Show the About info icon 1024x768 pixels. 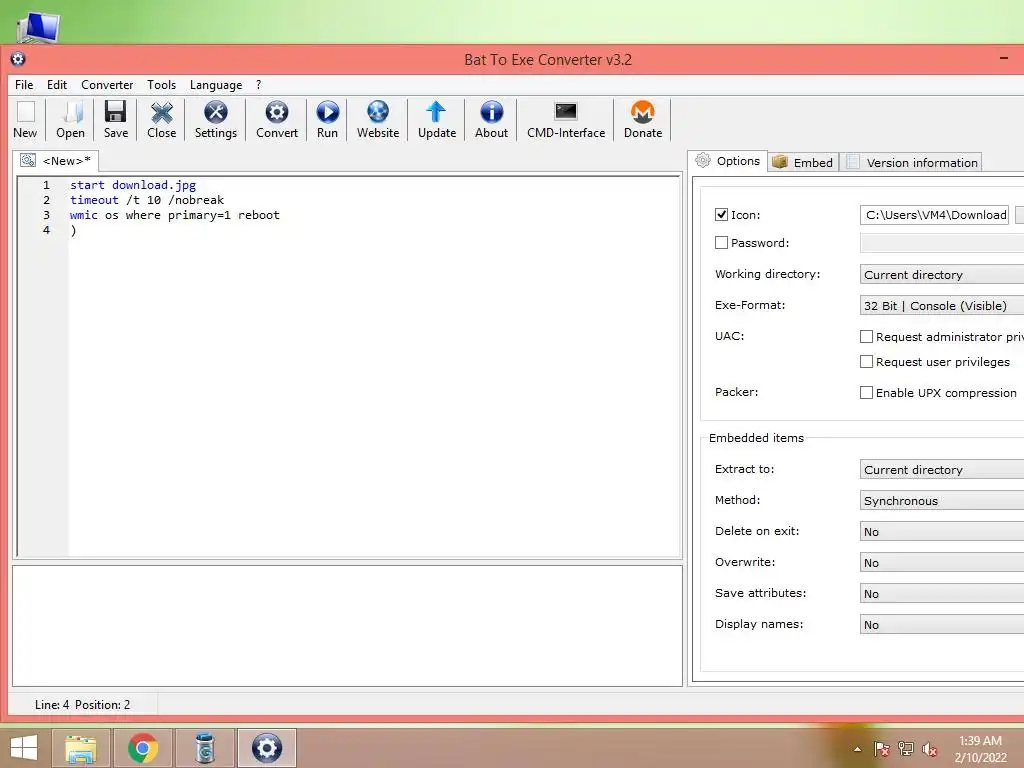tap(491, 120)
